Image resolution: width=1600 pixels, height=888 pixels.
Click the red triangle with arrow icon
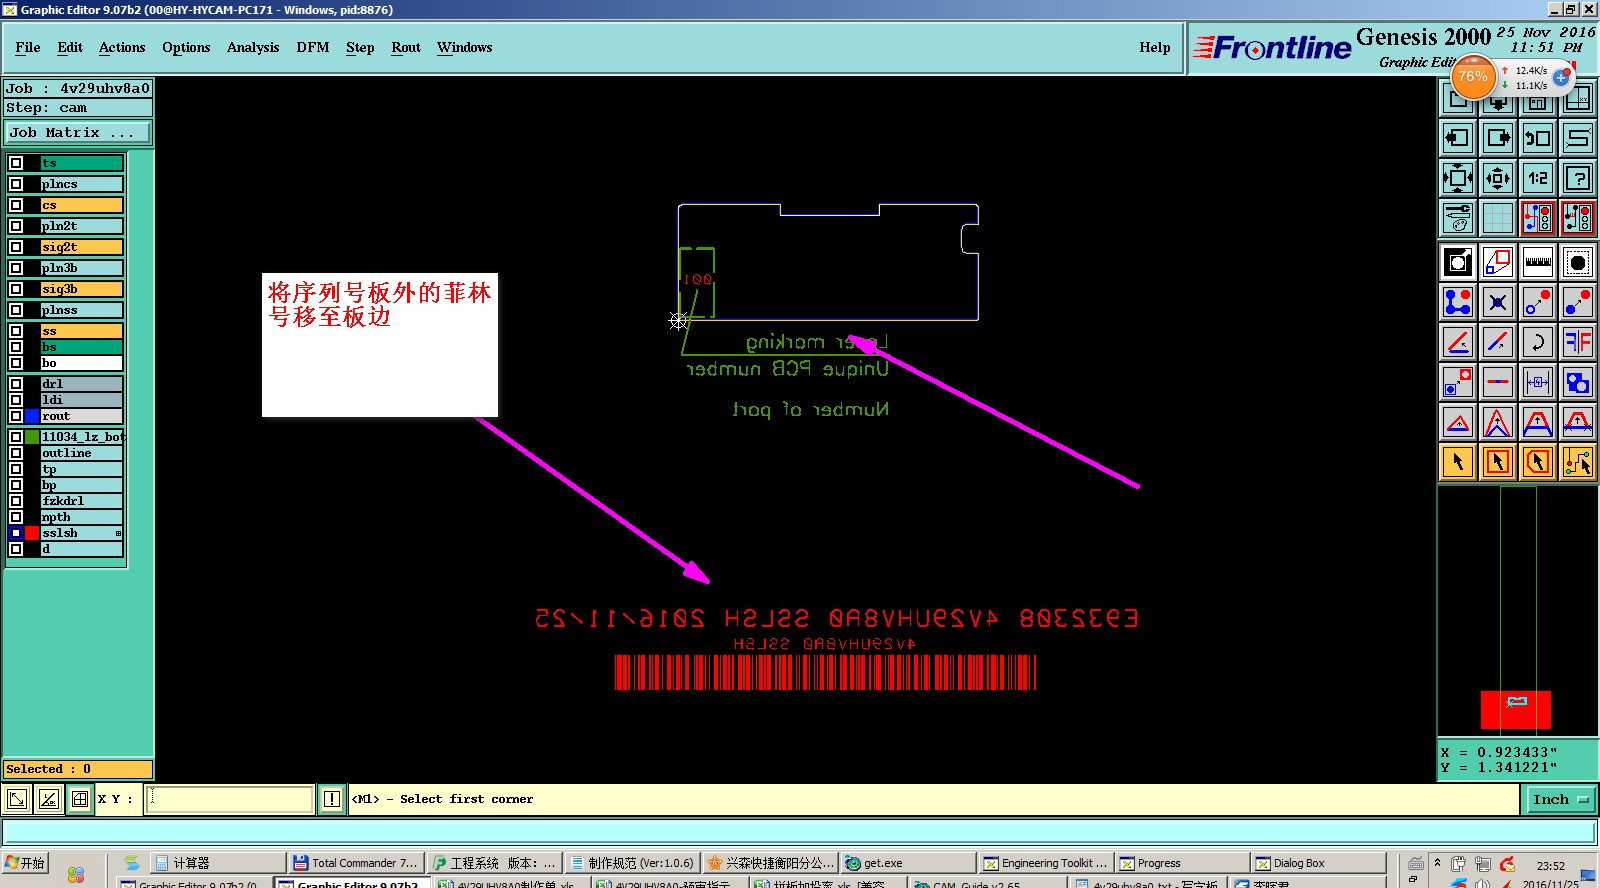coord(1458,422)
